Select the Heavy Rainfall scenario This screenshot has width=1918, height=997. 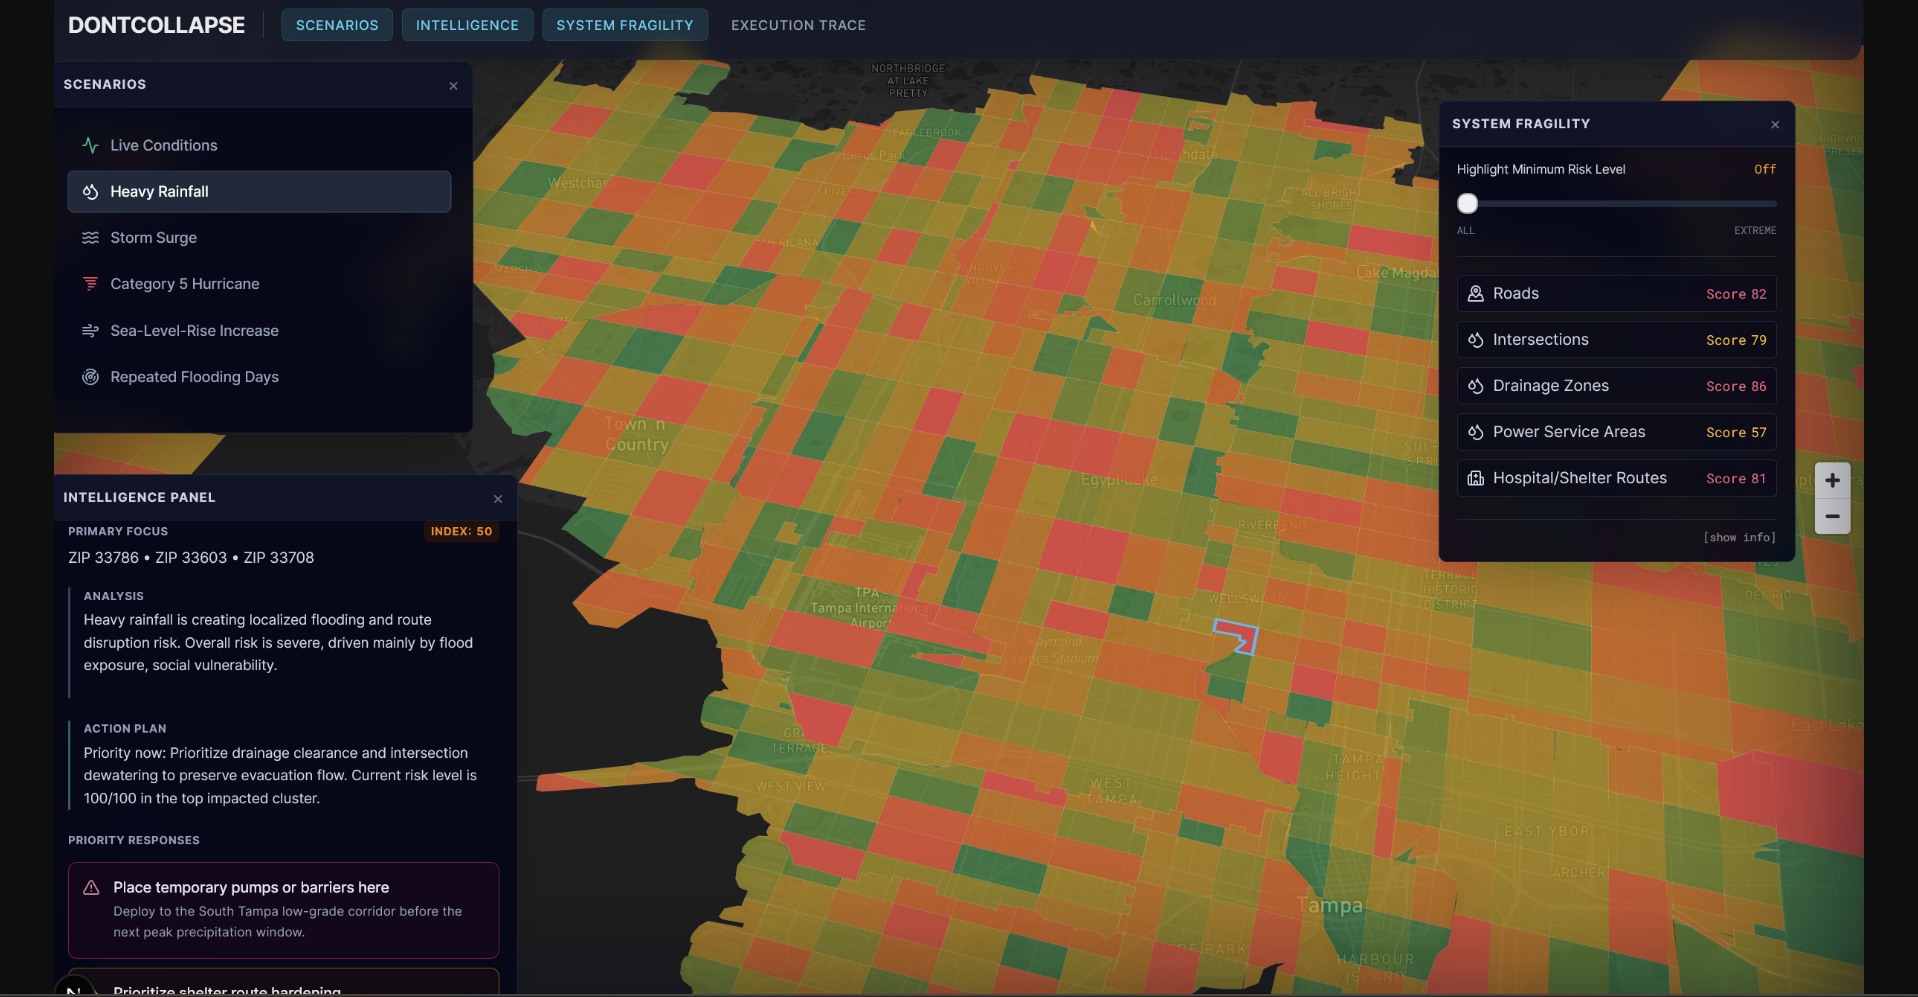tap(259, 192)
